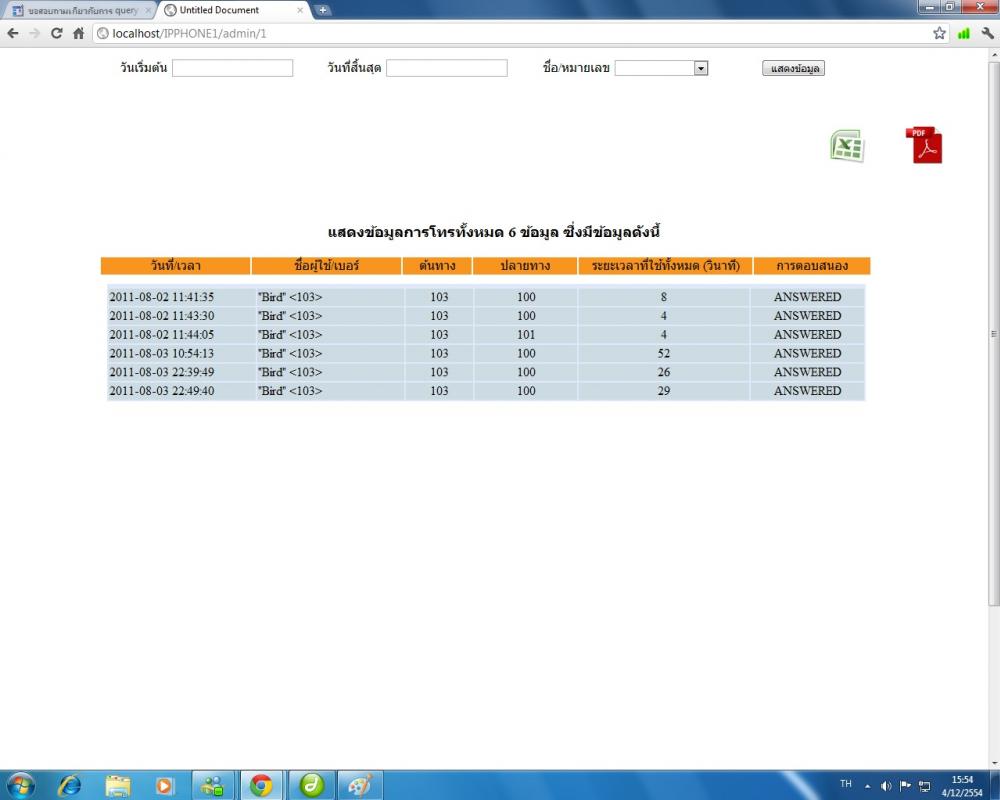This screenshot has width=1000, height=800.
Task: Click the start date (วันเริ่มต้น) input field
Action: click(x=233, y=68)
